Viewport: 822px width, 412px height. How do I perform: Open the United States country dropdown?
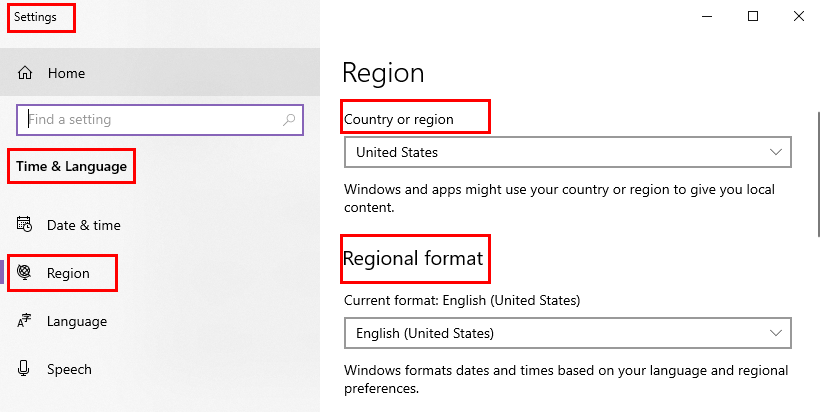pos(568,153)
